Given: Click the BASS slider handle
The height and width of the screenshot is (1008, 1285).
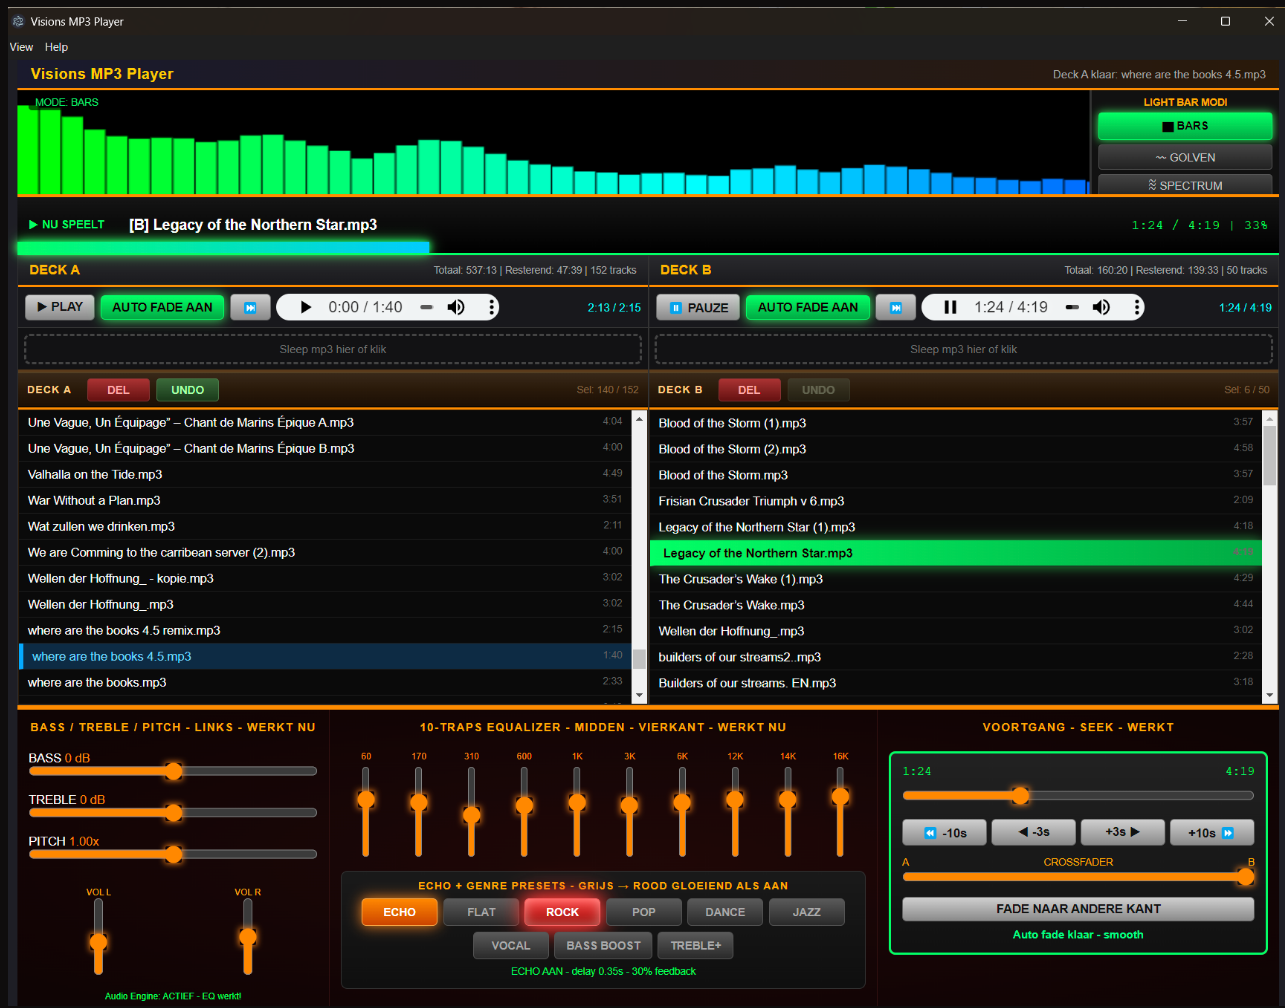Looking at the screenshot, I should [174, 771].
